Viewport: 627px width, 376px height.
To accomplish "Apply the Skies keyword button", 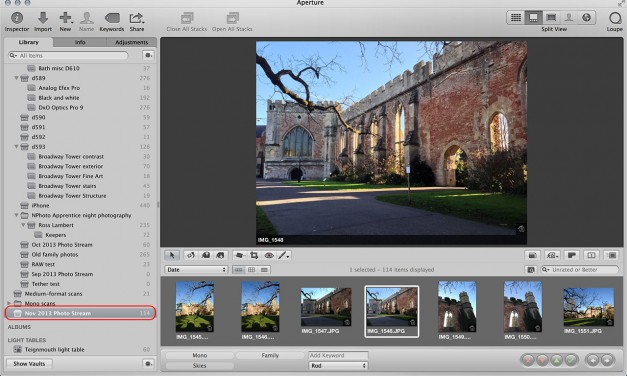I will (x=200, y=366).
